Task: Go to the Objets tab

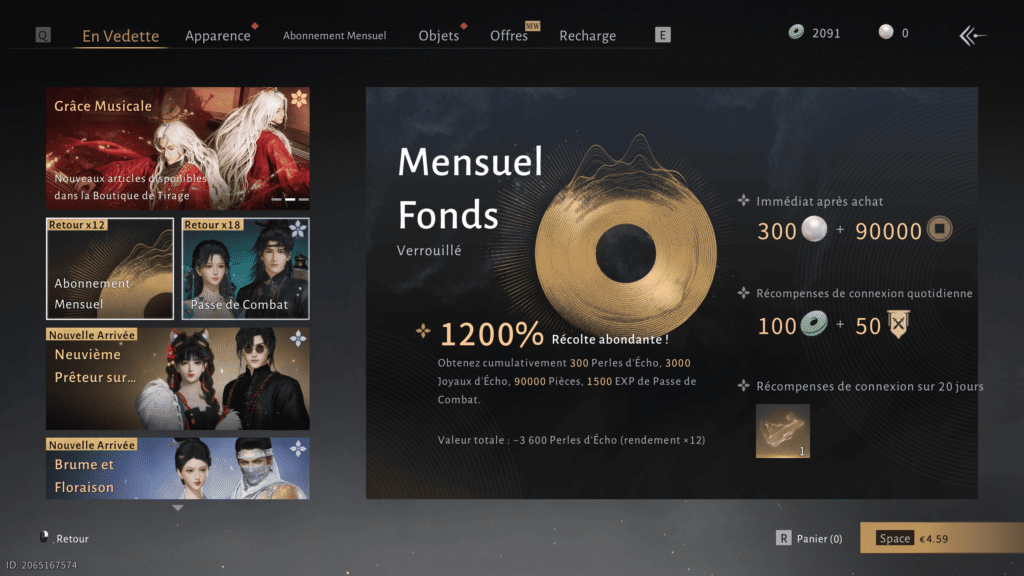Action: [x=439, y=36]
